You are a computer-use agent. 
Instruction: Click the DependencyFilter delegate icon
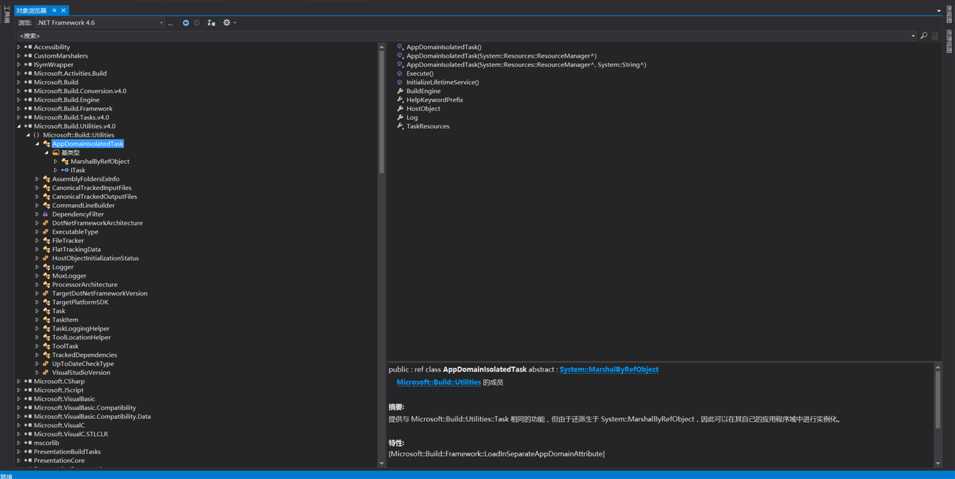46,214
